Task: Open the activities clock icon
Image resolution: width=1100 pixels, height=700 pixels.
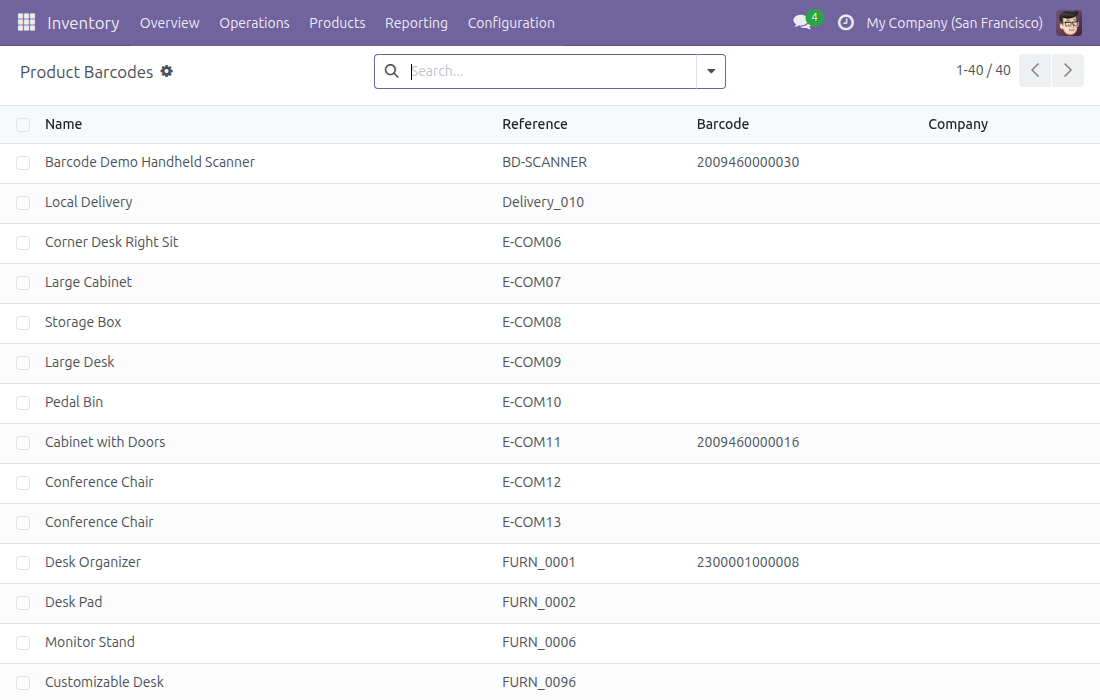Action: tap(845, 22)
